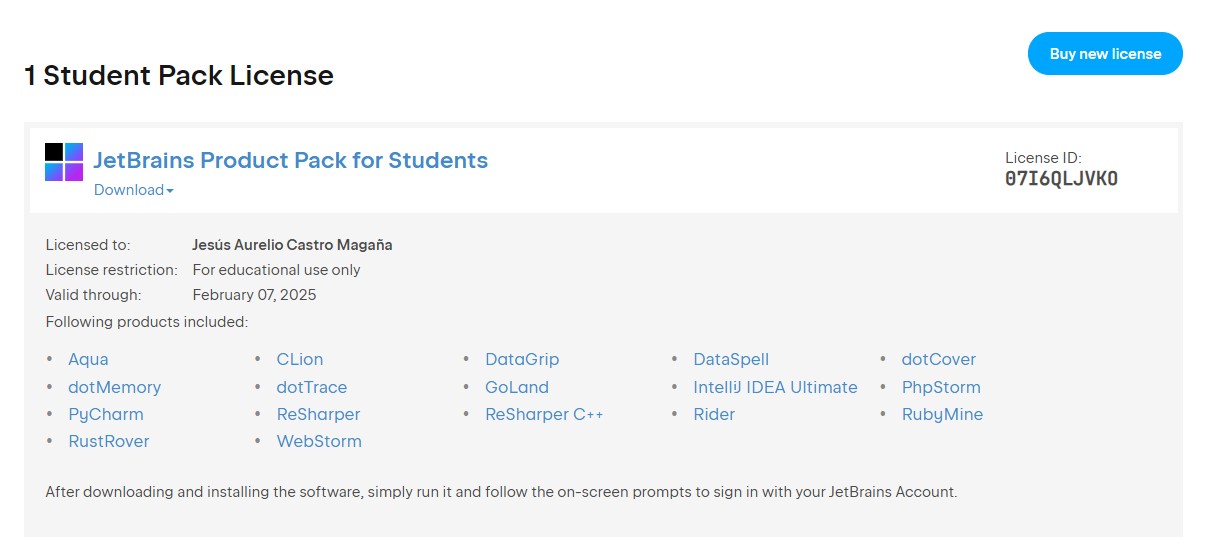The width and height of the screenshot is (1220, 545).
Task: Open the Rider product link
Action: point(714,414)
